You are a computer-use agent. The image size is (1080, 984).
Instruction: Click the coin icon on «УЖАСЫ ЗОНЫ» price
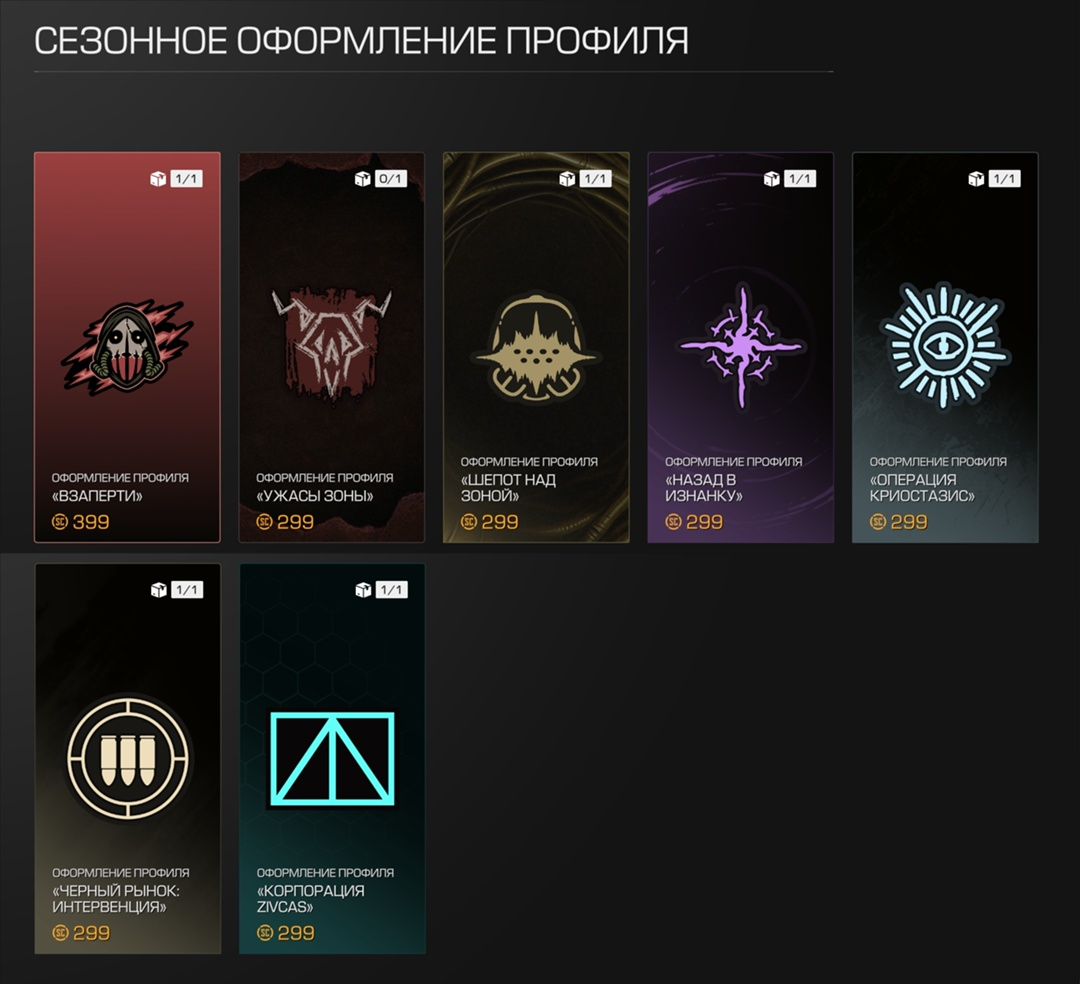click(x=264, y=522)
